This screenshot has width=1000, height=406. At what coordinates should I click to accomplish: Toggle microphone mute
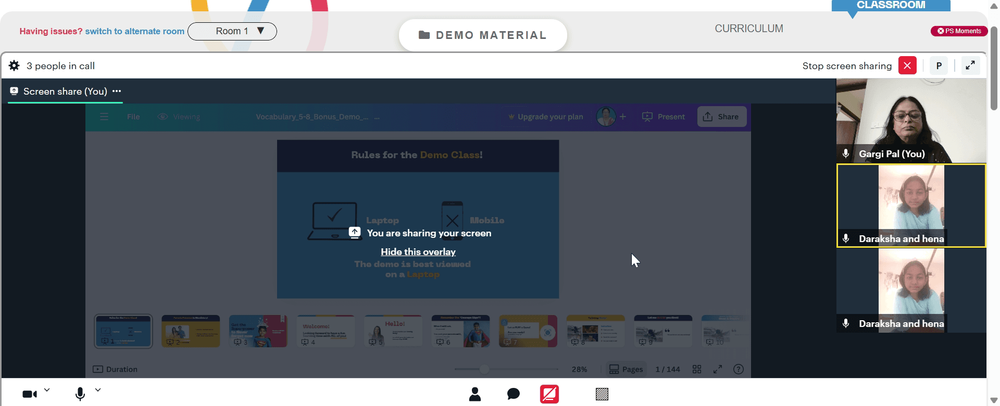(80, 395)
